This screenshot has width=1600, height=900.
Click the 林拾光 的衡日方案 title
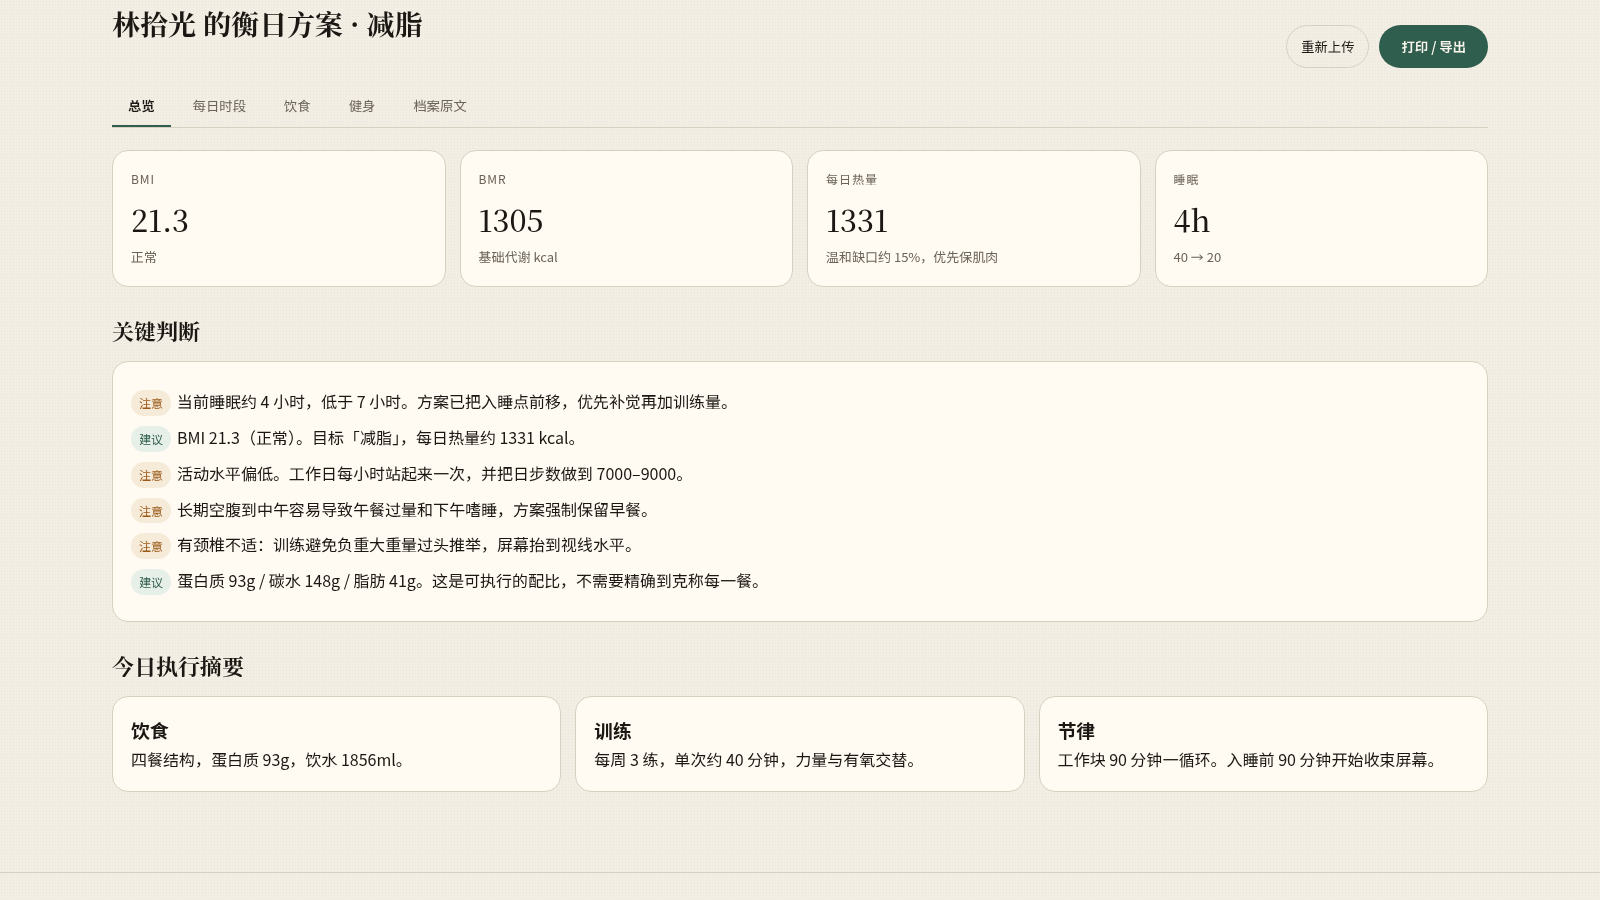(267, 25)
